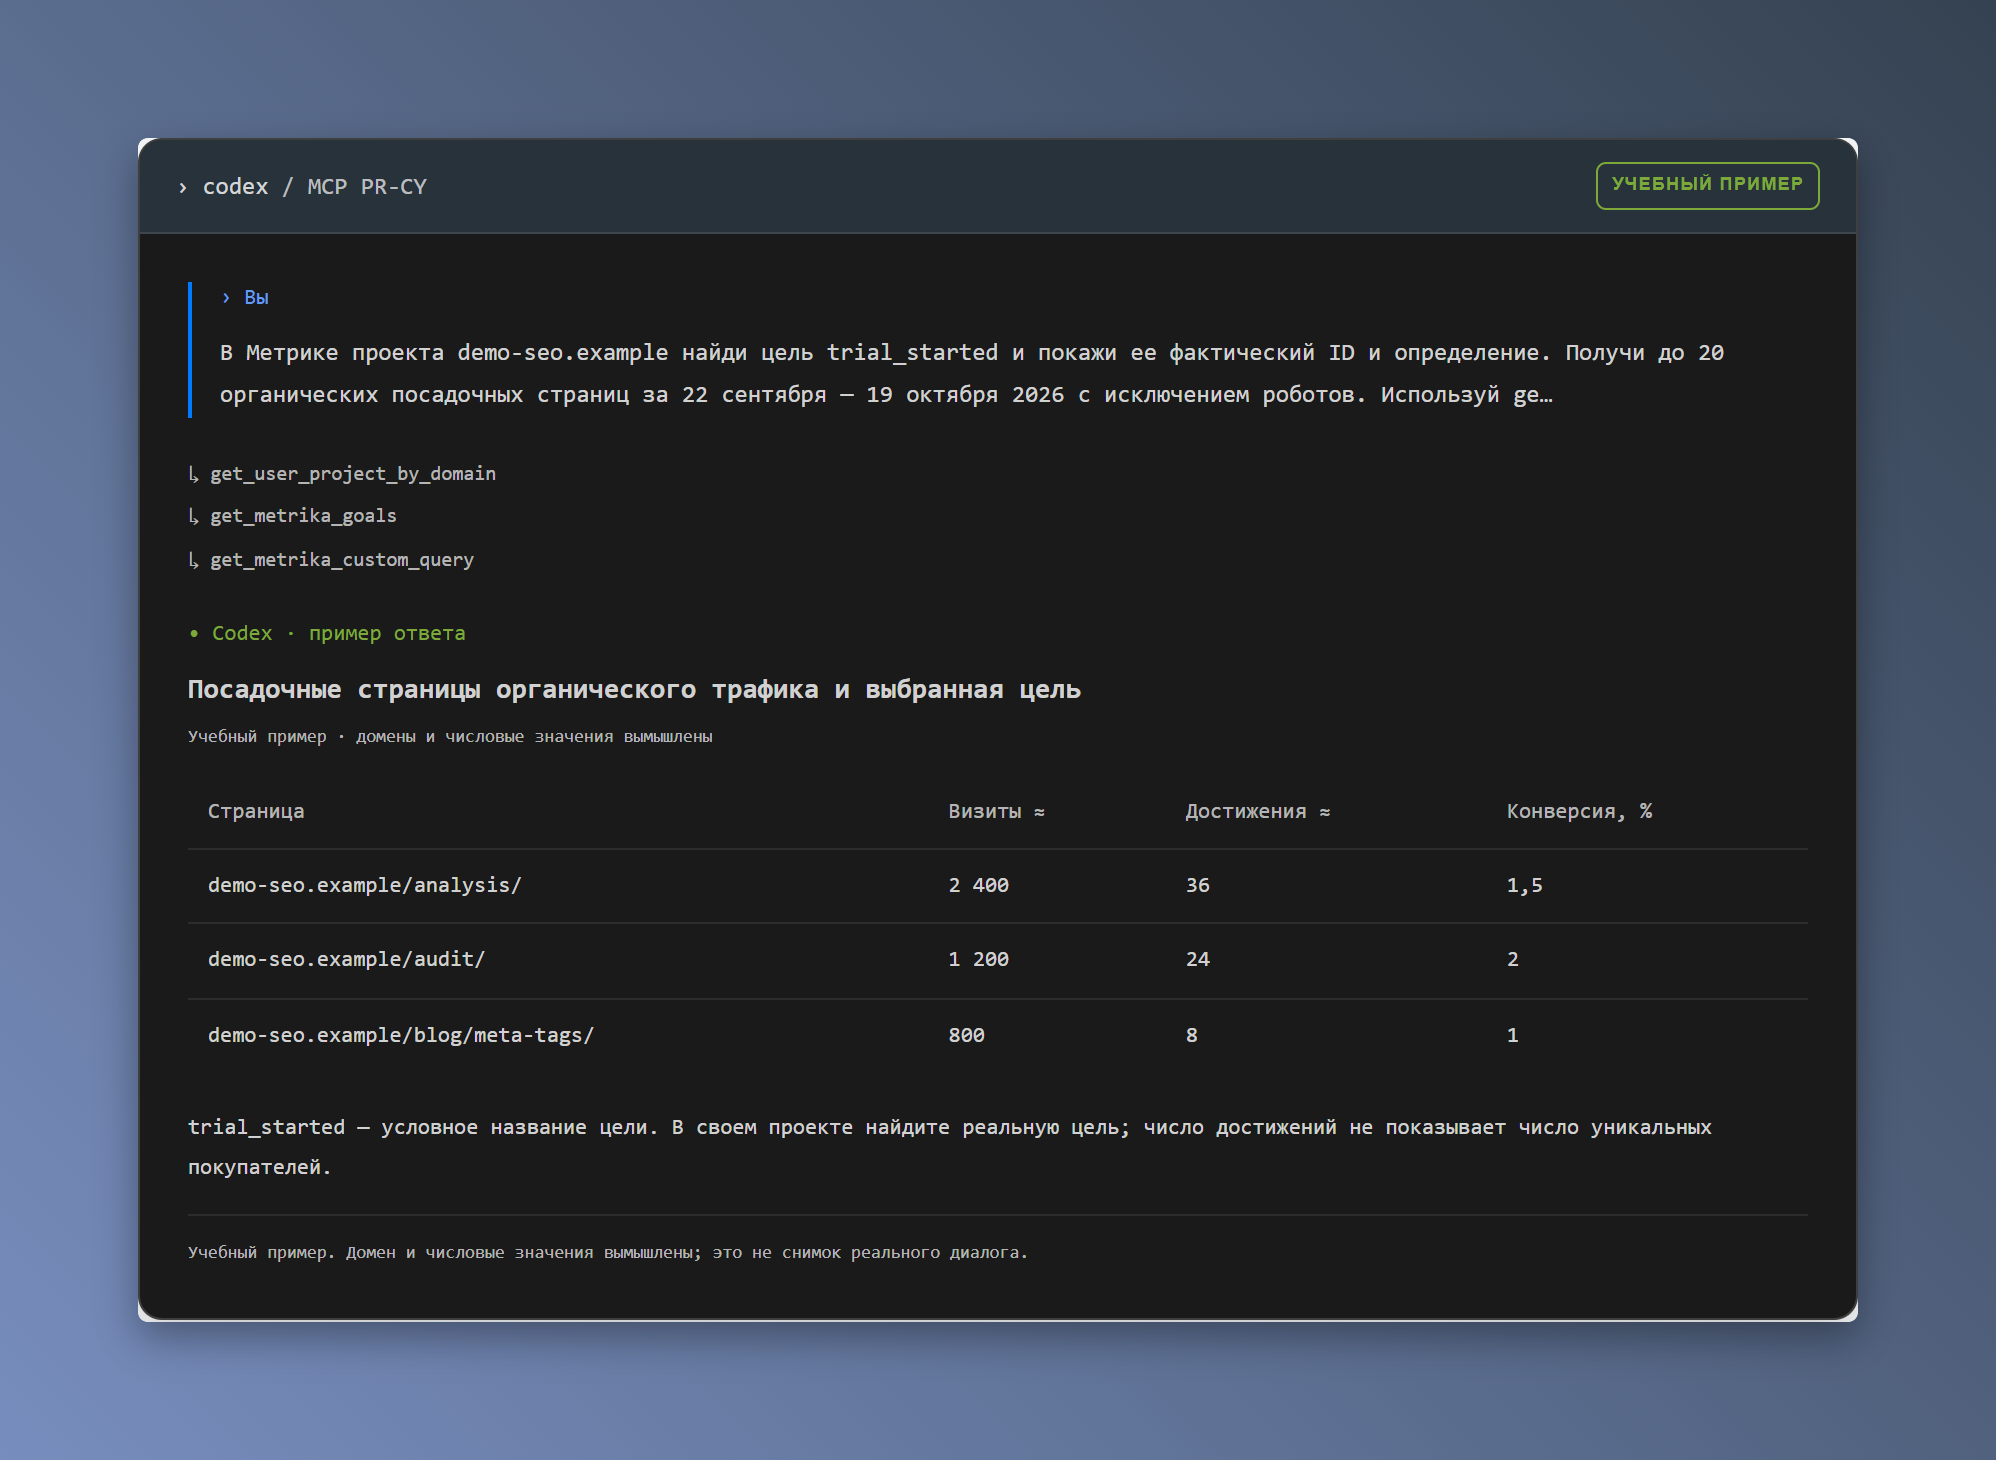Screen dimensions: 1996x1460
Task: Open the get_metrika_custom_query tool call
Action: pos(342,560)
